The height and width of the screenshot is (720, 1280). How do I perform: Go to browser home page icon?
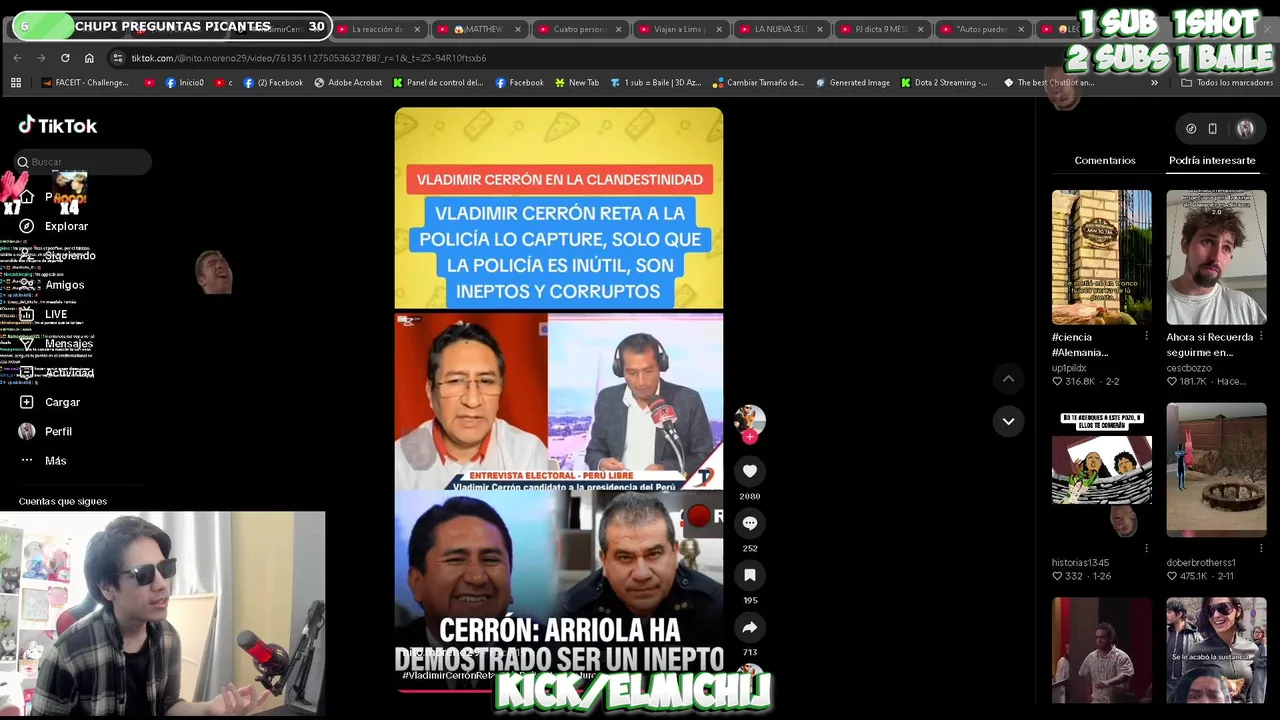(89, 58)
